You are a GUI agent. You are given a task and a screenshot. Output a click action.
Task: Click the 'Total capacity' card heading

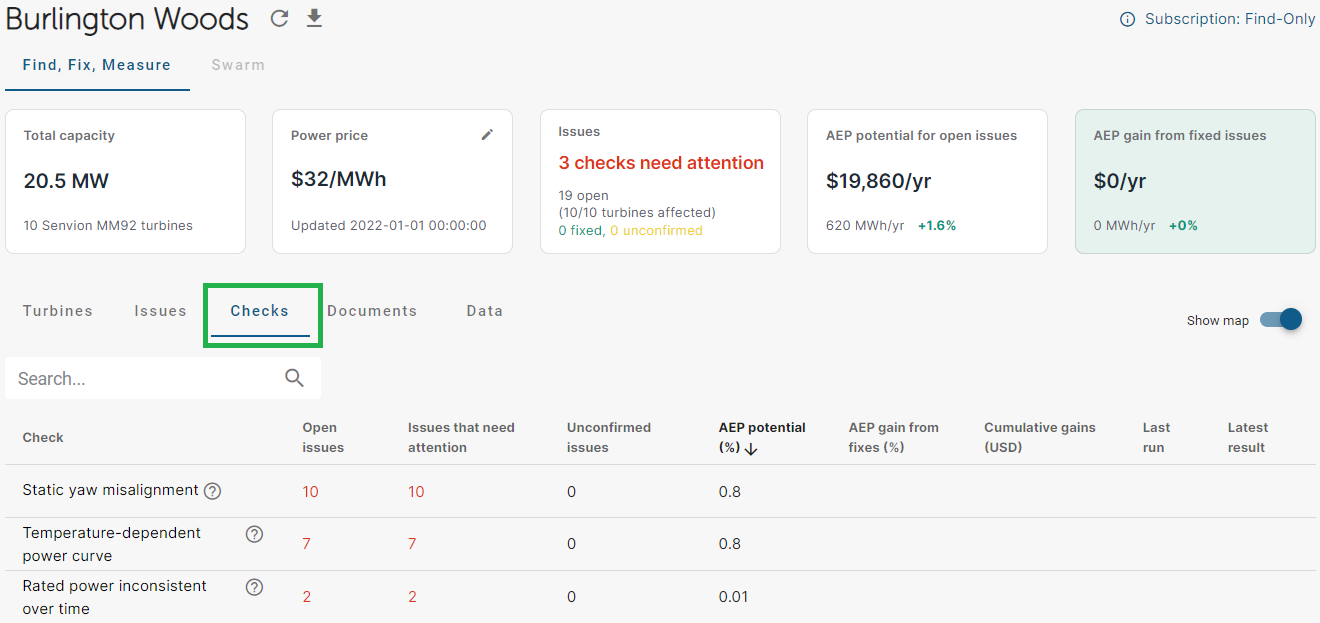click(x=69, y=135)
